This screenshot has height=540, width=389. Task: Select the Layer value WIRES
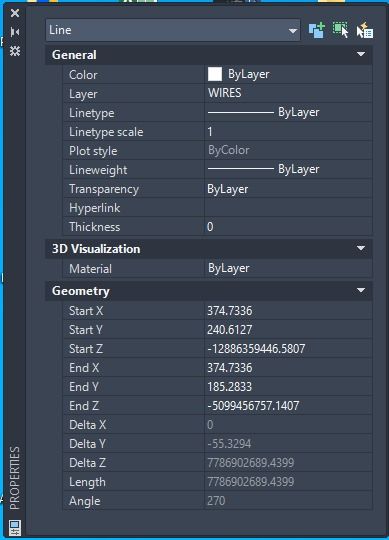[x=224, y=93]
